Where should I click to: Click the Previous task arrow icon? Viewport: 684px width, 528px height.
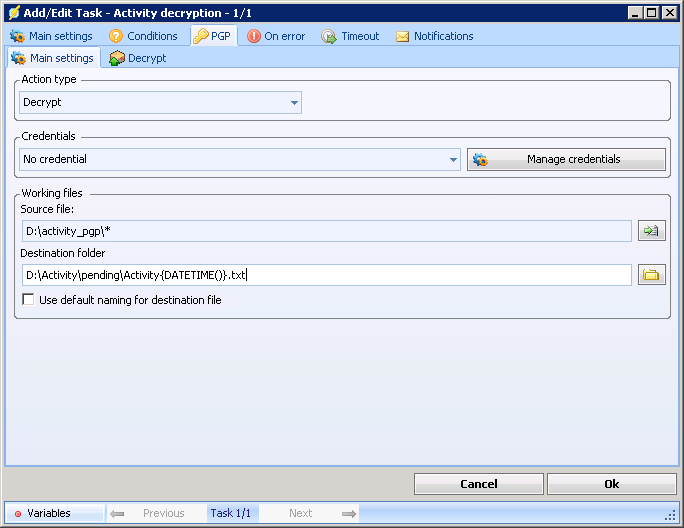click(118, 513)
